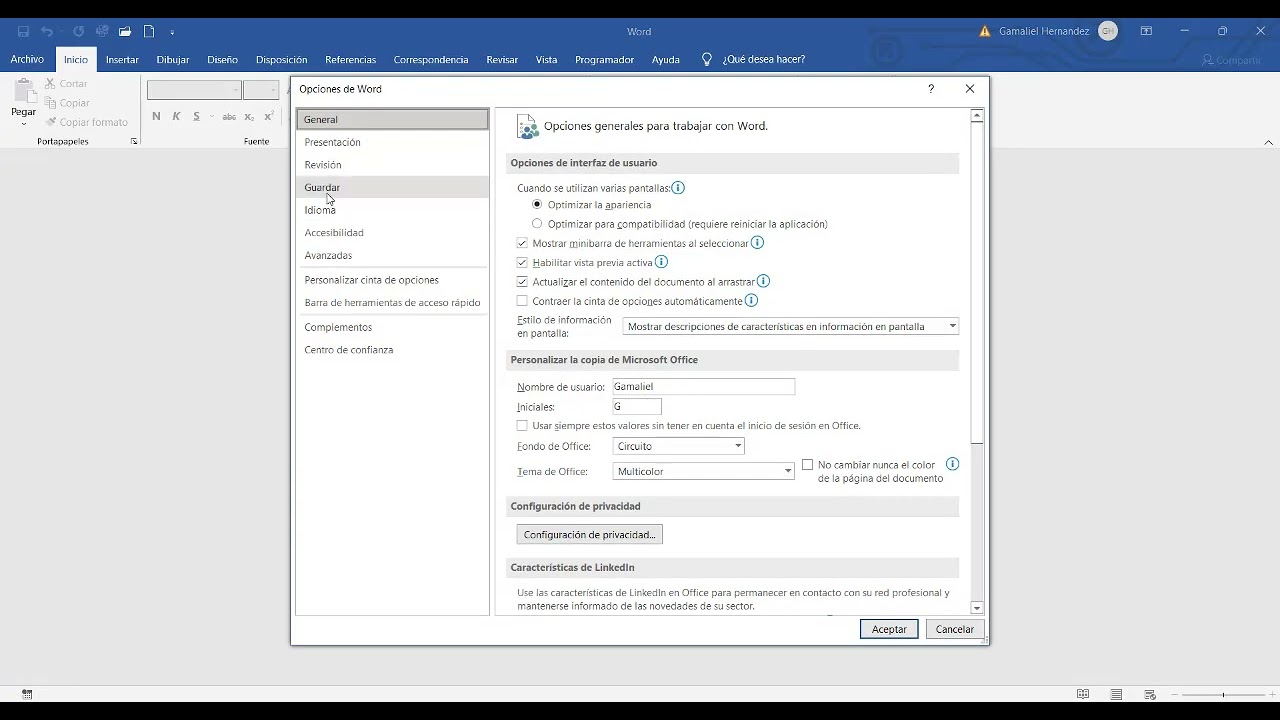
Task: Open Centro de confianza category
Action: click(392, 350)
